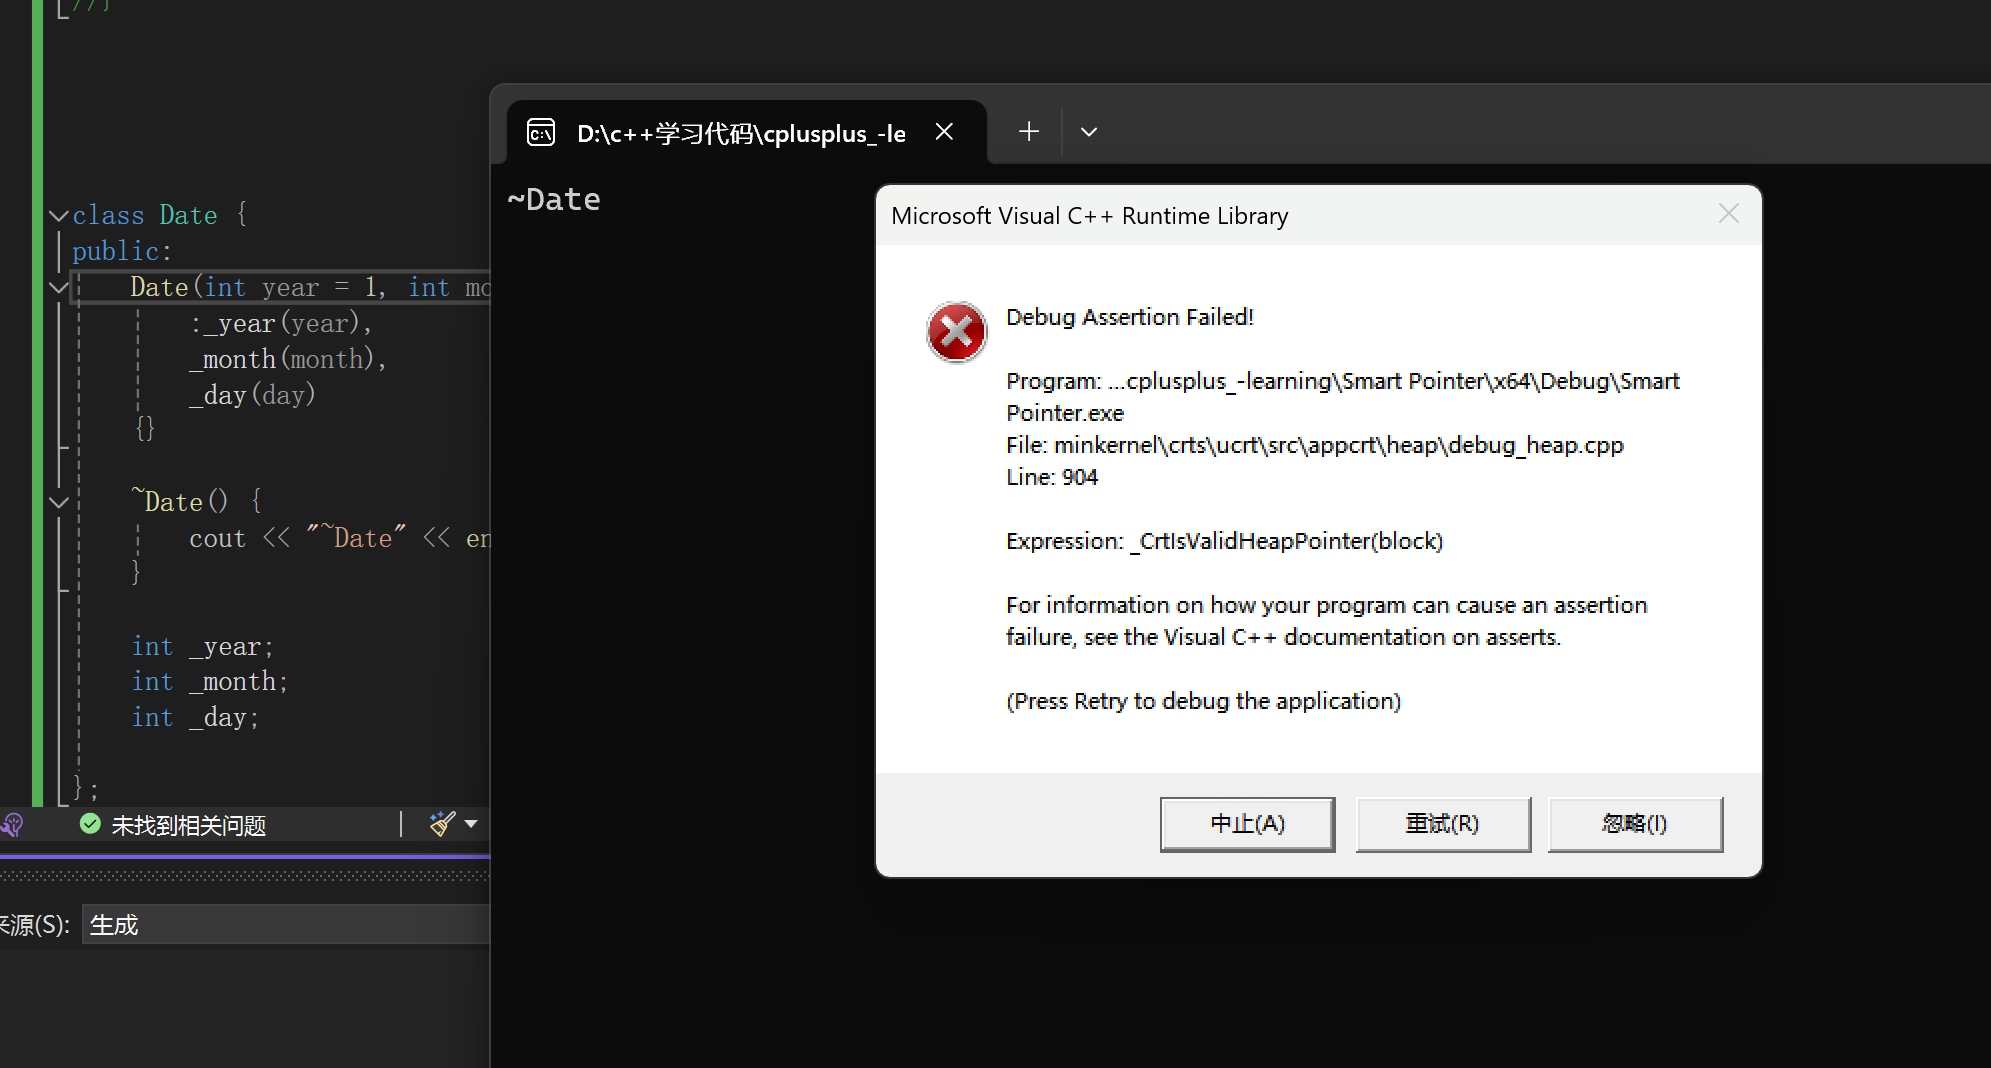Click the File: debug_heap.cpp path text
Screen dimensions: 1991x1068
[x=1315, y=445]
